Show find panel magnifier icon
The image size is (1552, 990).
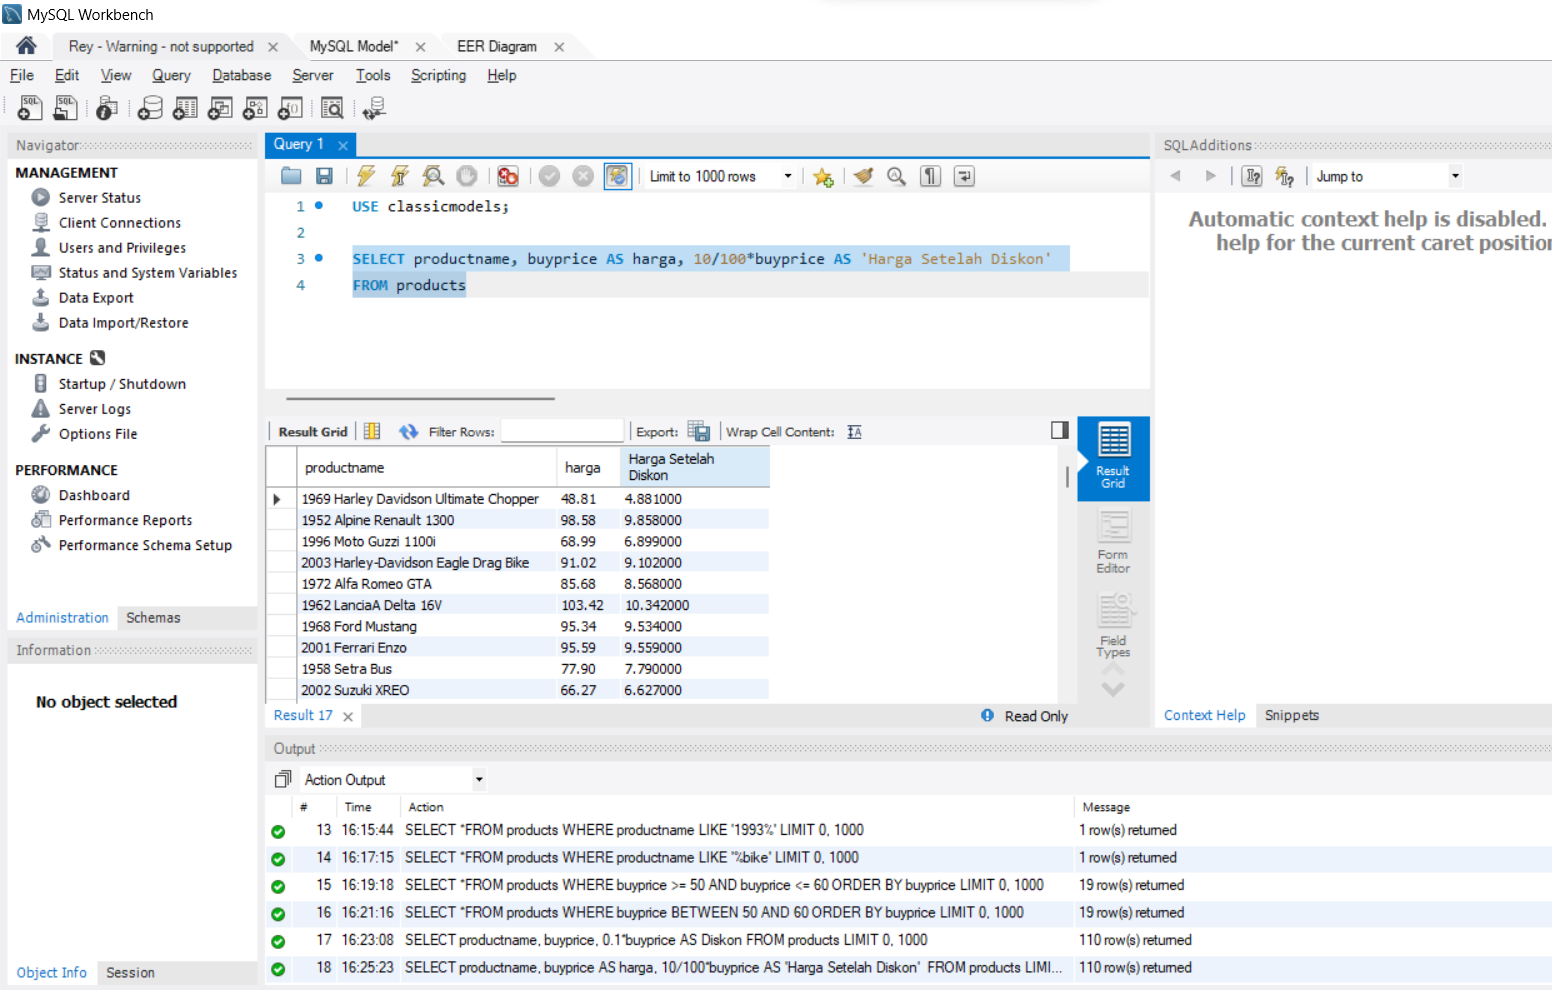point(896,176)
